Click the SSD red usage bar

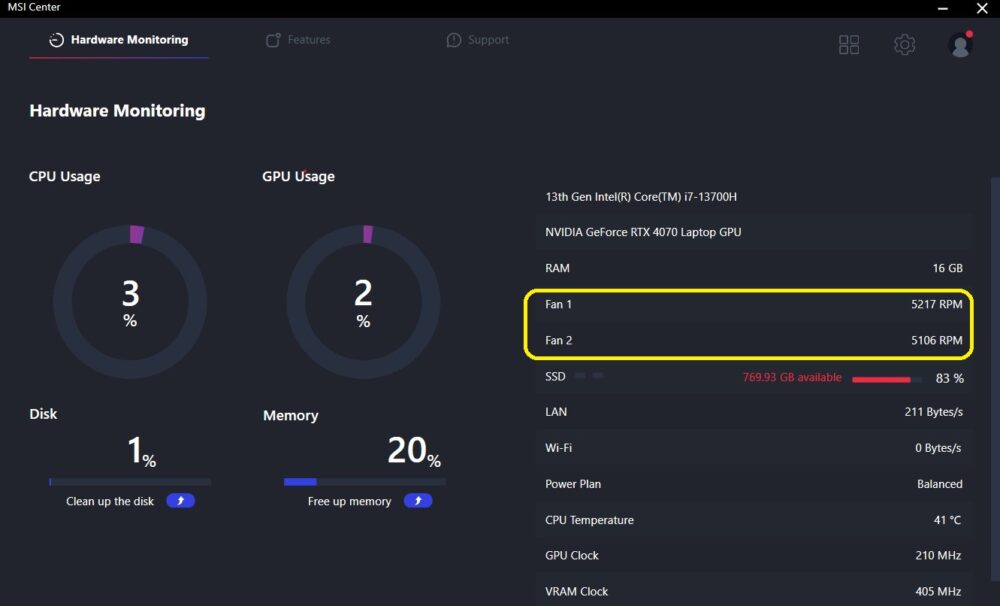tap(881, 380)
